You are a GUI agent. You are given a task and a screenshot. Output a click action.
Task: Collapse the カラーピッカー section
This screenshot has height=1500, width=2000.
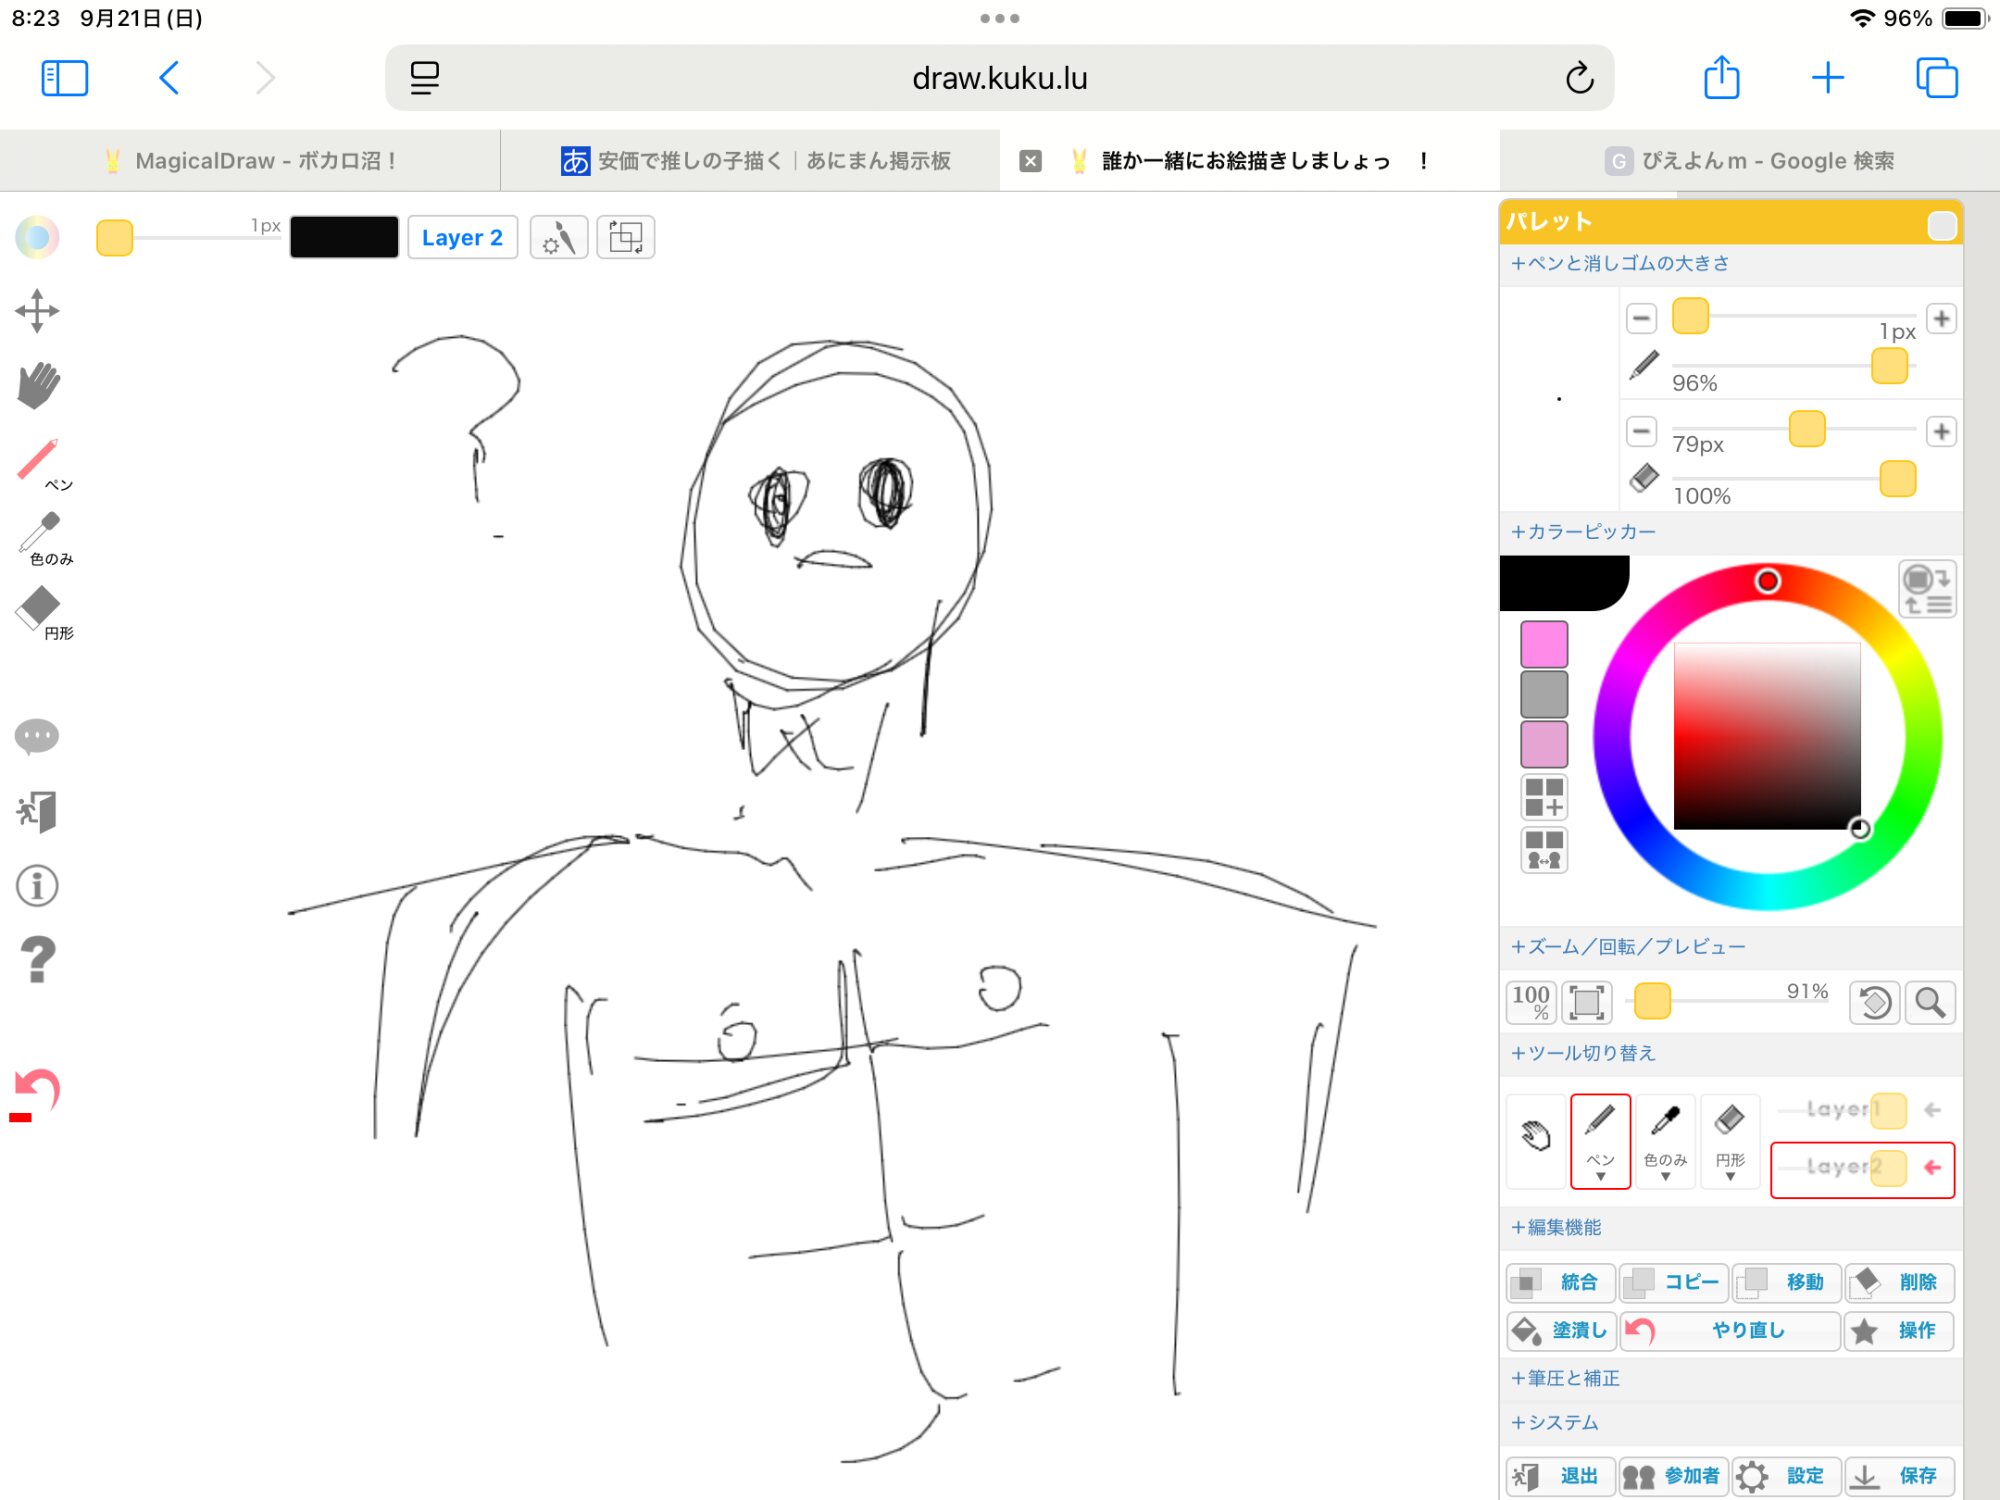(1583, 532)
